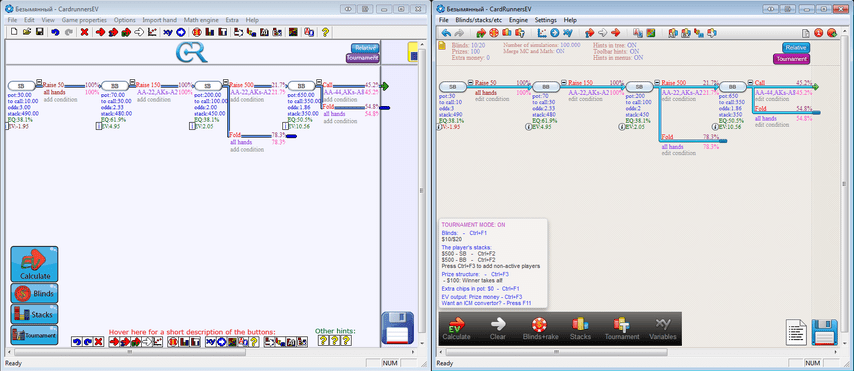Click red X delete icon in left toolbar
Screen dimensions: 854x371
coord(84,32)
